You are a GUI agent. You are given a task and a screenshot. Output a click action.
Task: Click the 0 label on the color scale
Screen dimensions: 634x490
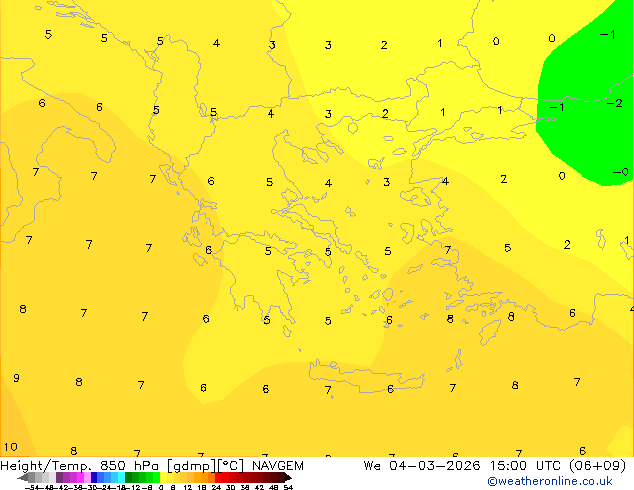pyautogui.click(x=161, y=487)
